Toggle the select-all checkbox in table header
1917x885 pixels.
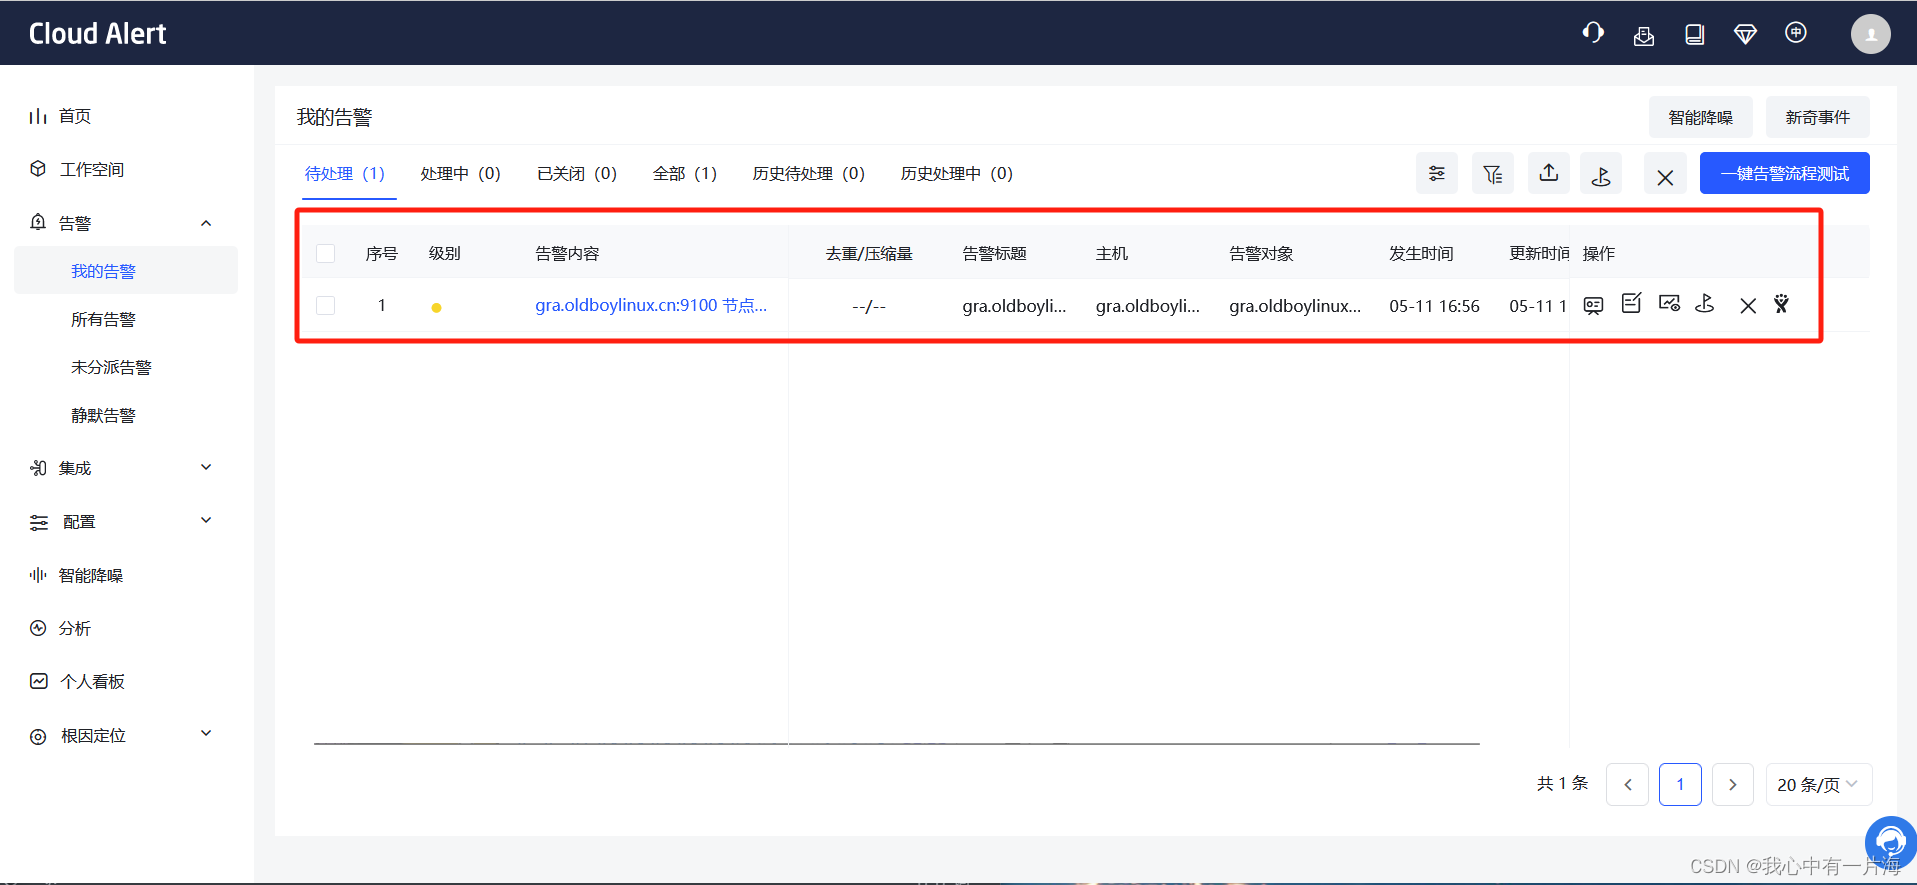(326, 253)
